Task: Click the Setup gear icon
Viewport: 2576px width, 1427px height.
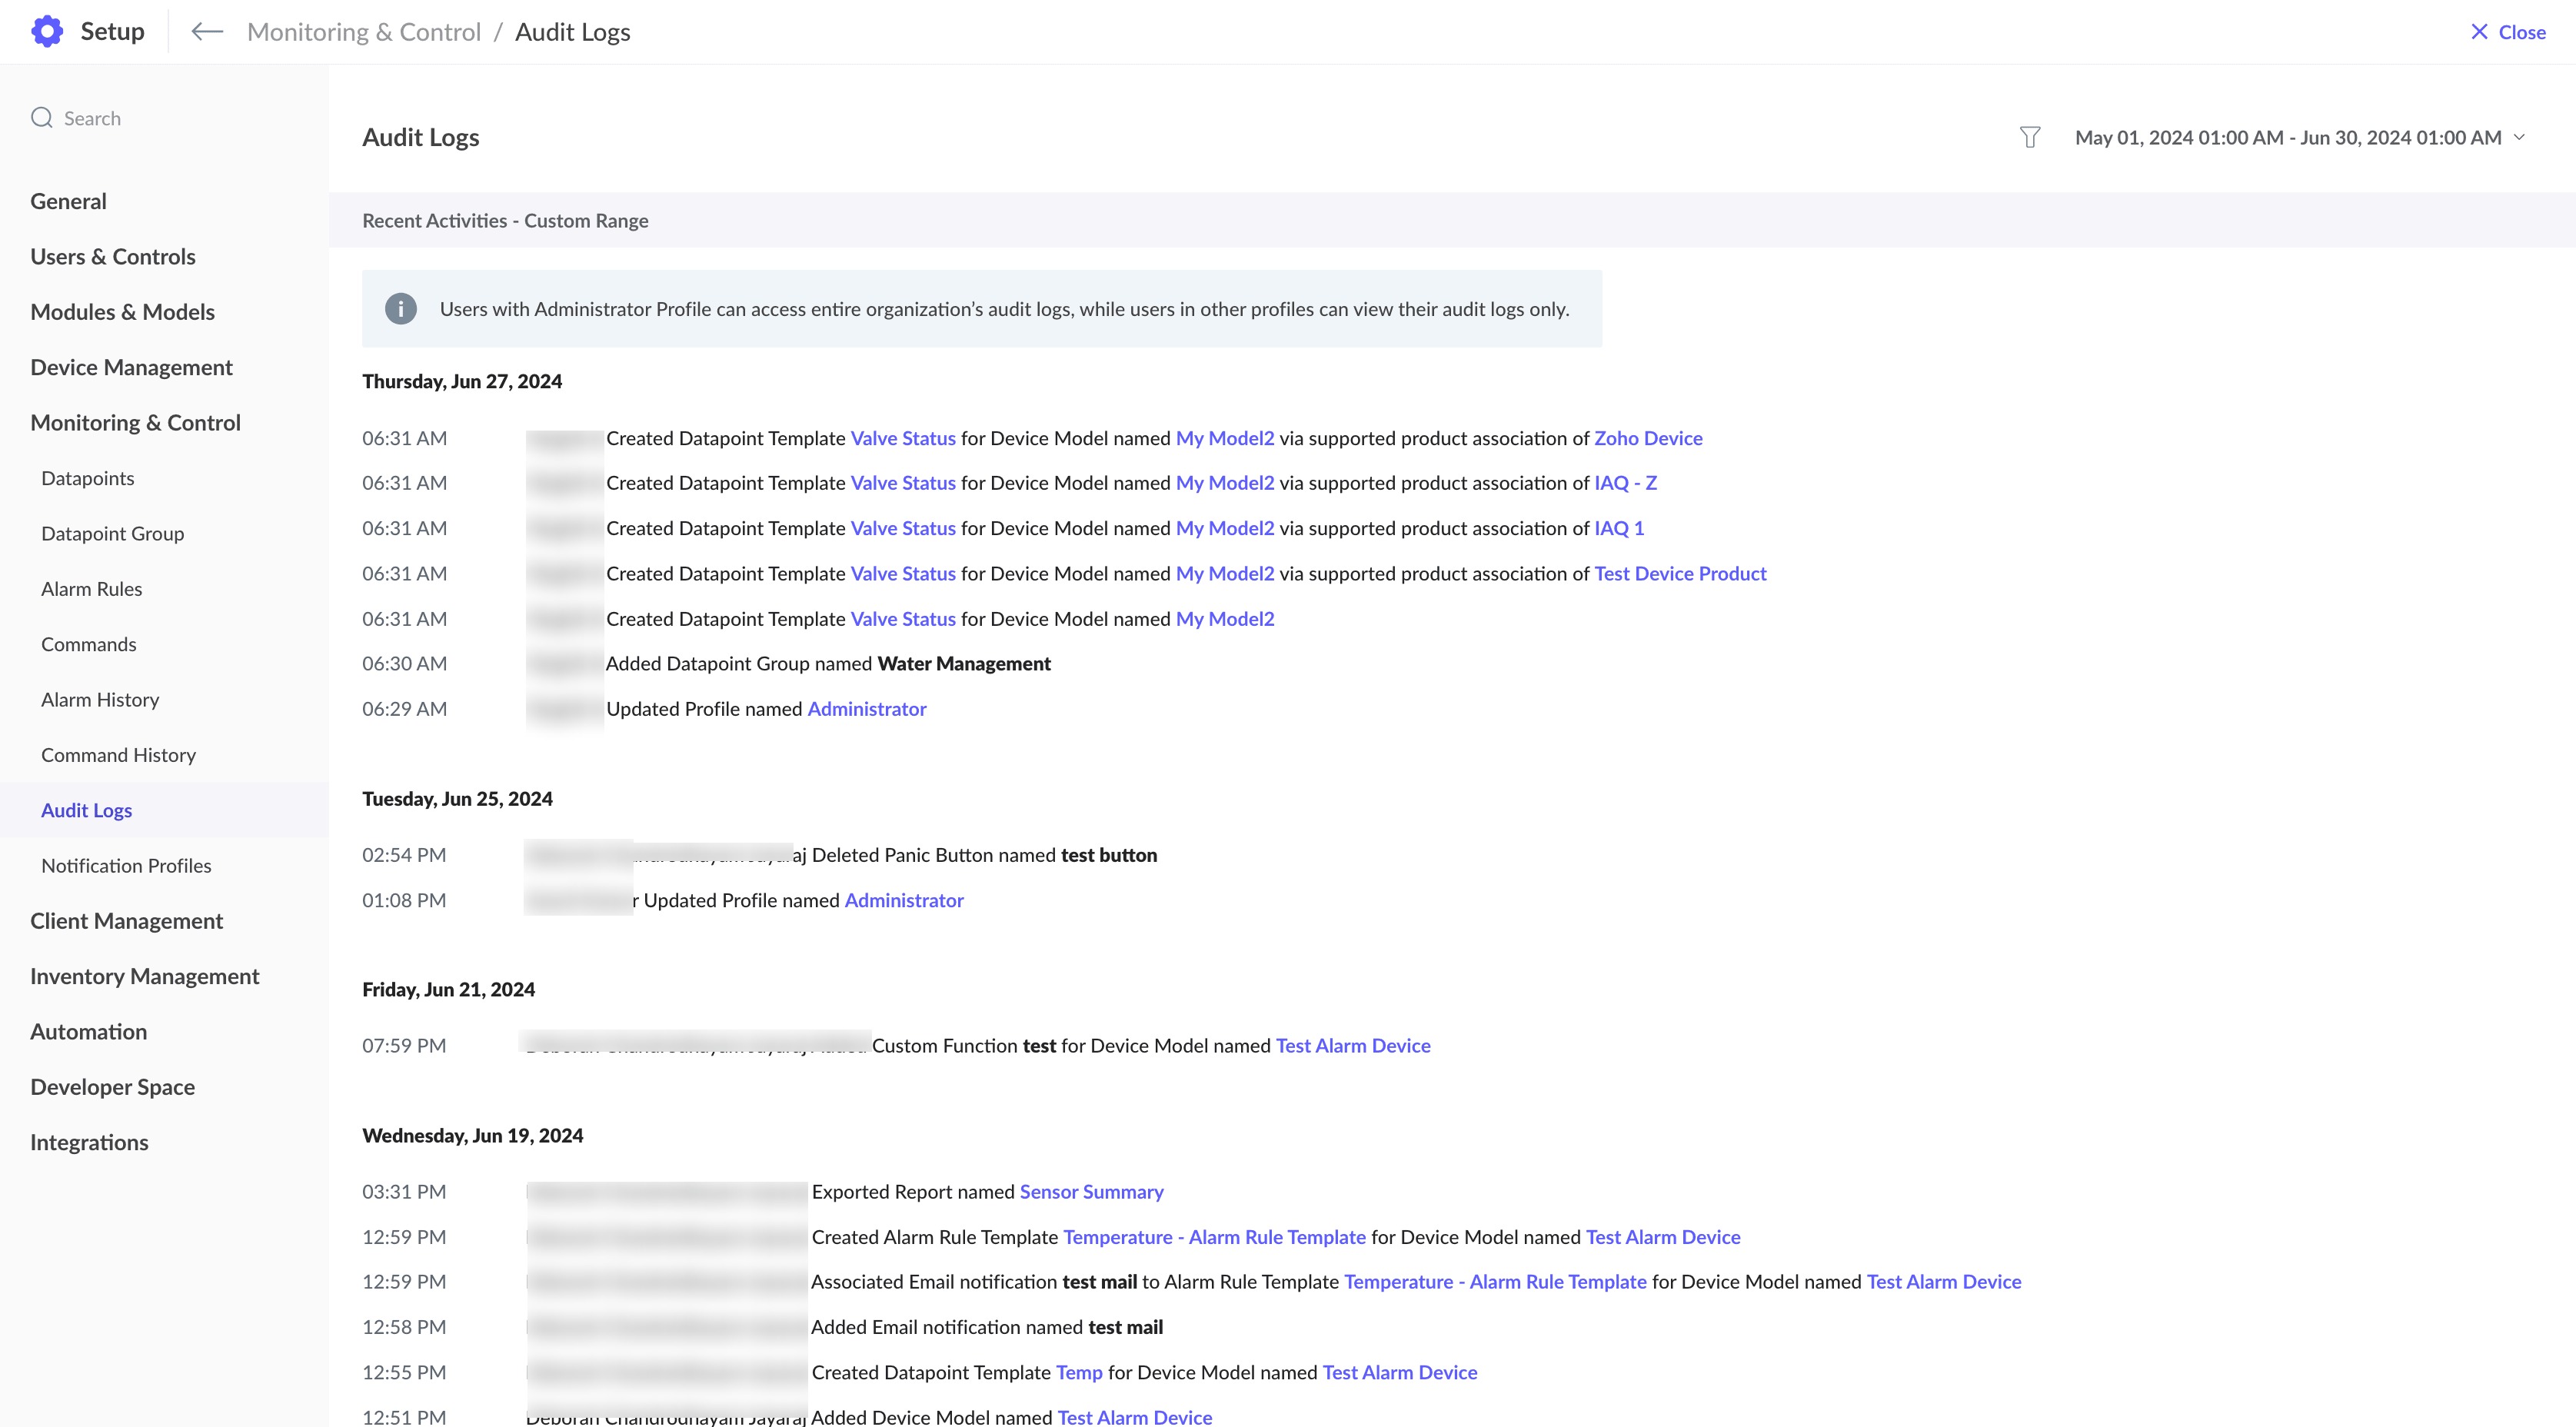Action: tap(47, 32)
